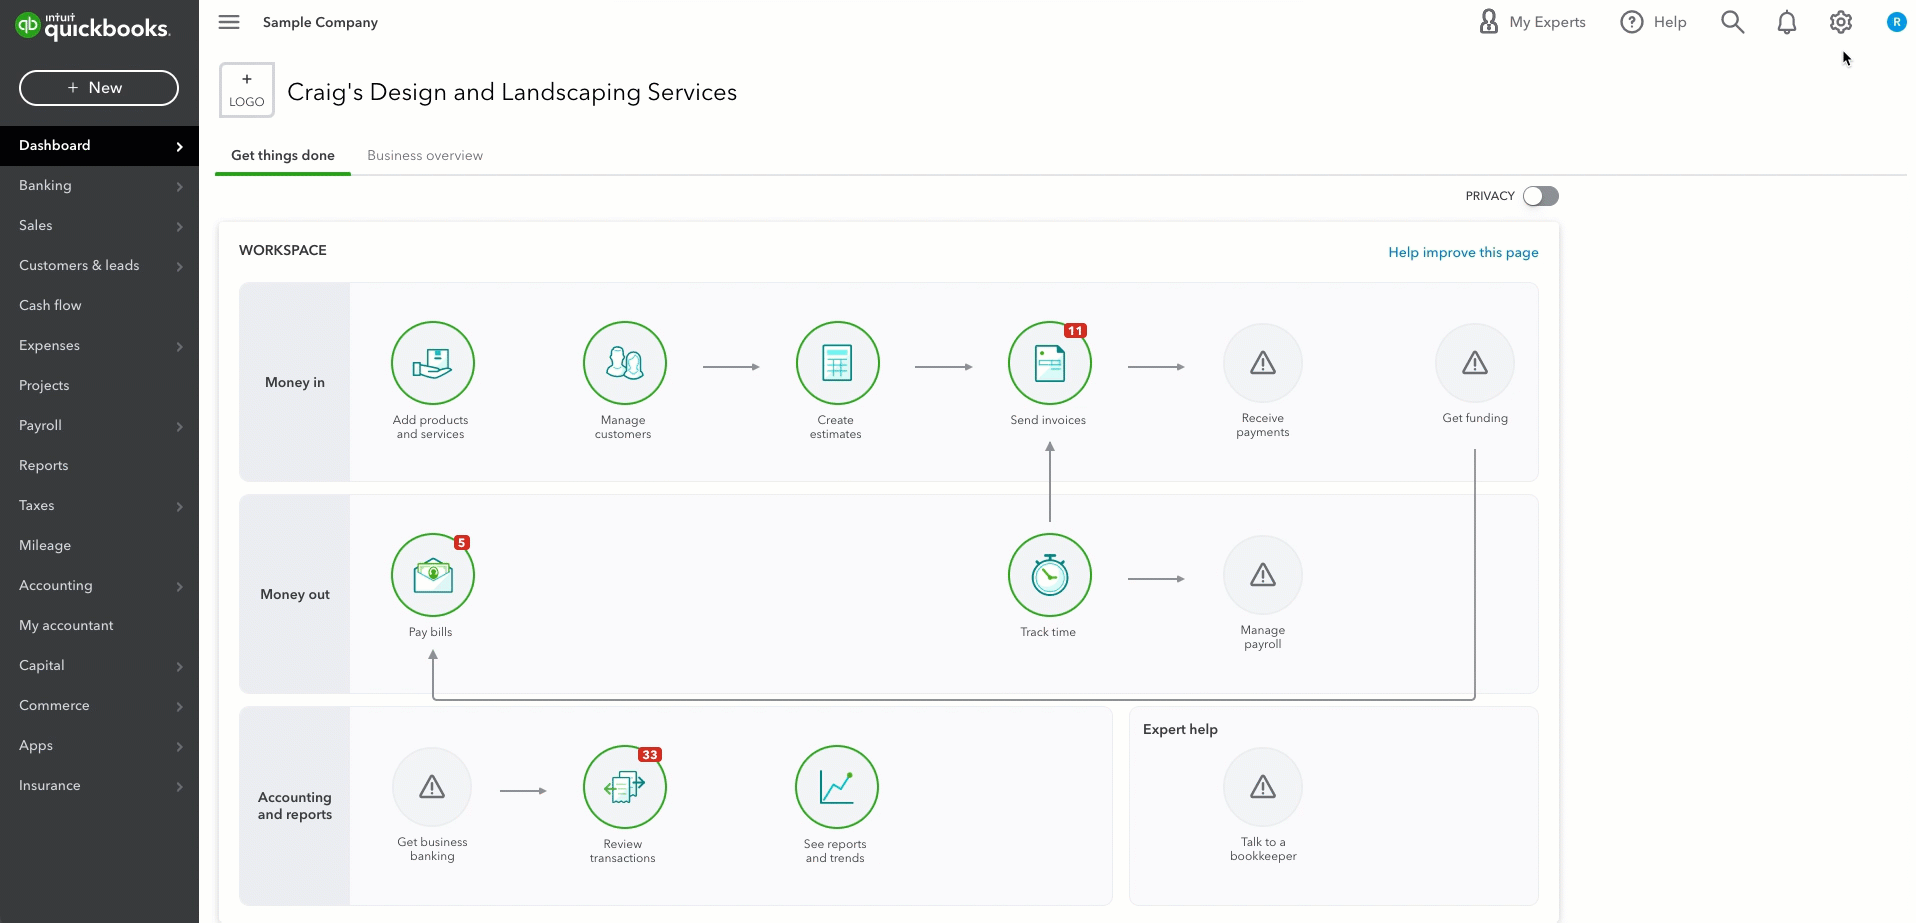The image size is (1916, 923).
Task: Click the WORKSPACE heading
Action: pos(283,250)
